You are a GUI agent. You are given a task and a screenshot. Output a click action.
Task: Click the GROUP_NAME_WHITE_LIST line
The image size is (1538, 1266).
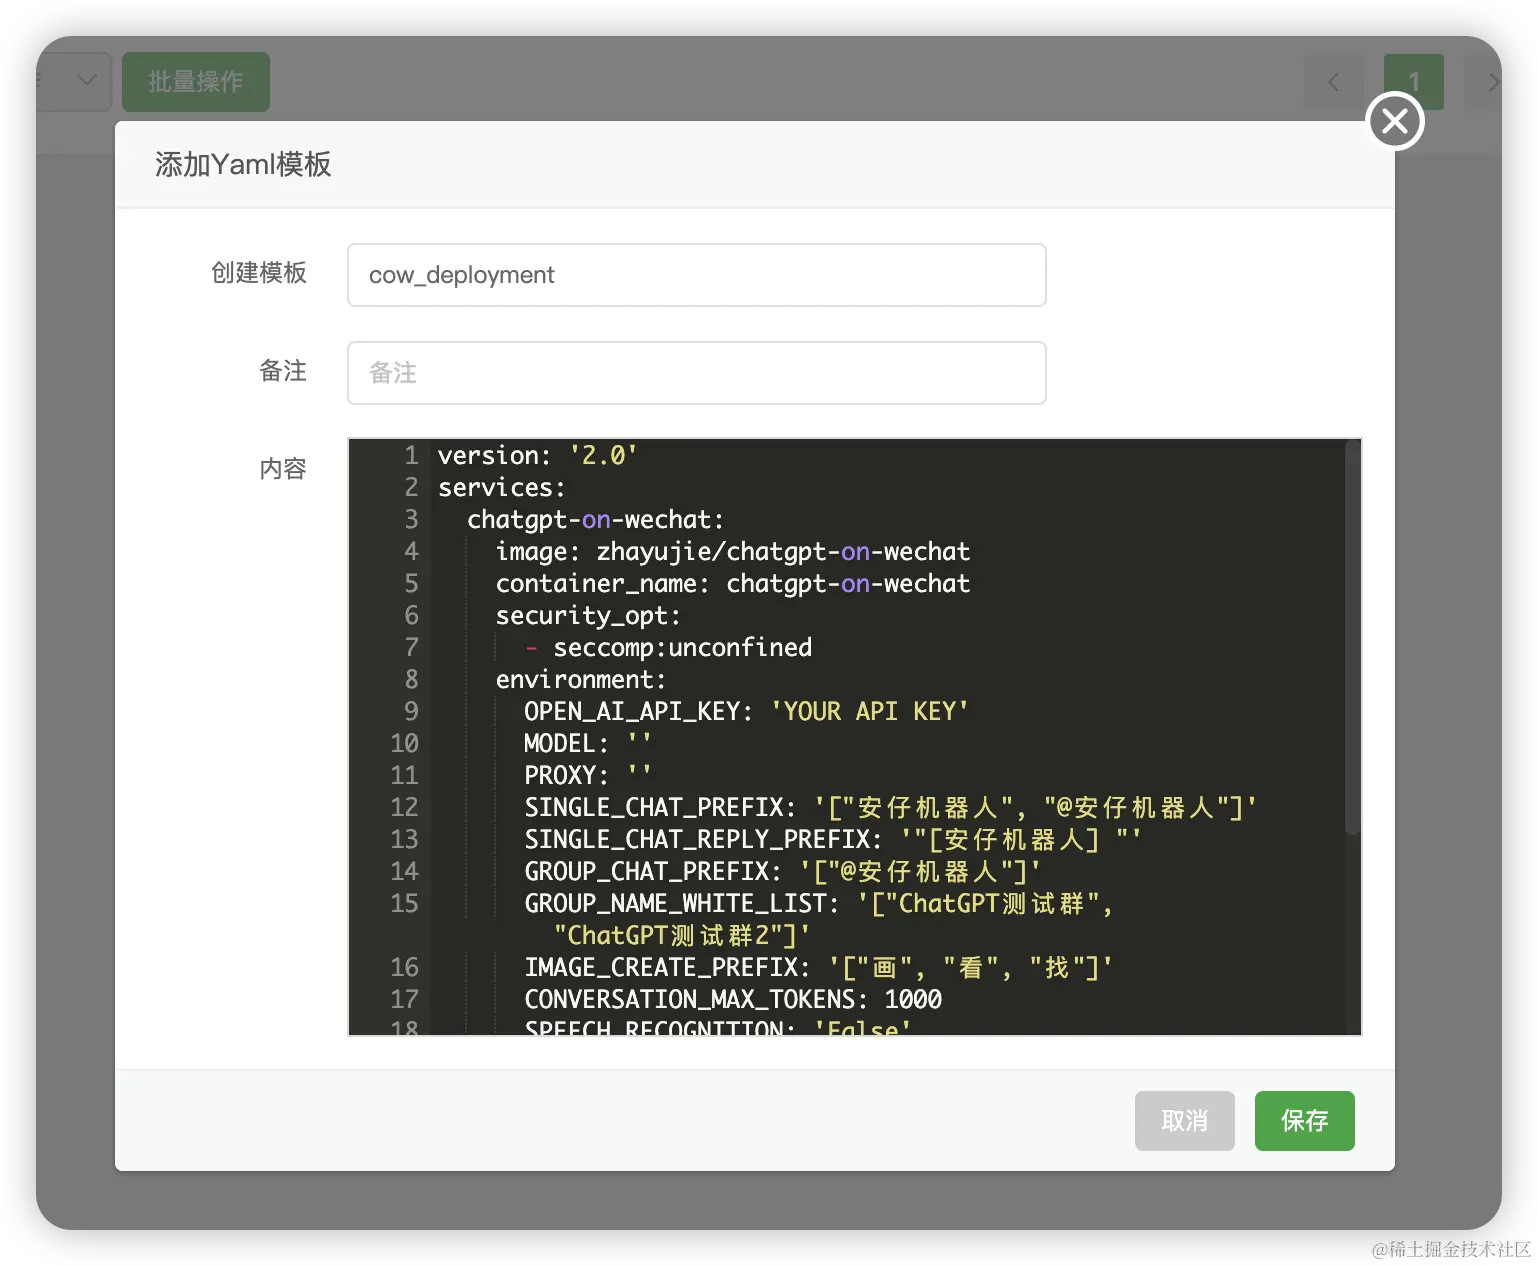pos(818,904)
